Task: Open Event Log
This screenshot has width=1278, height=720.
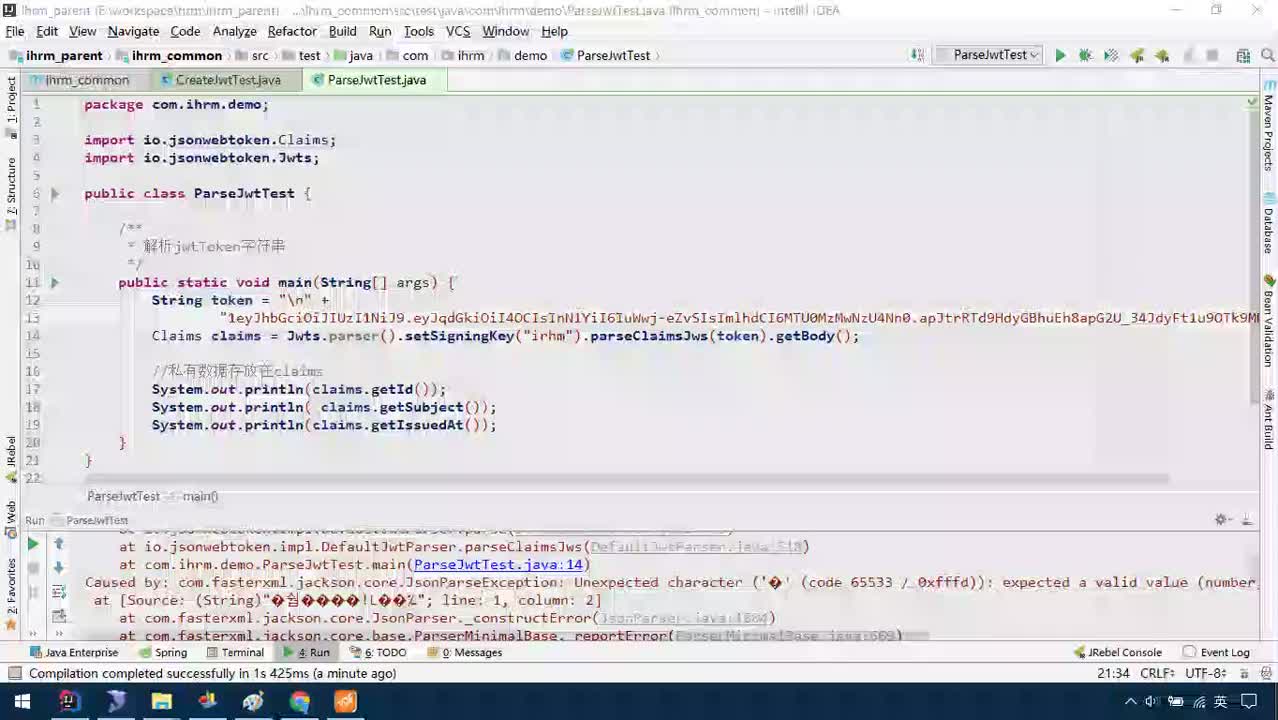Action: click(x=1216, y=652)
